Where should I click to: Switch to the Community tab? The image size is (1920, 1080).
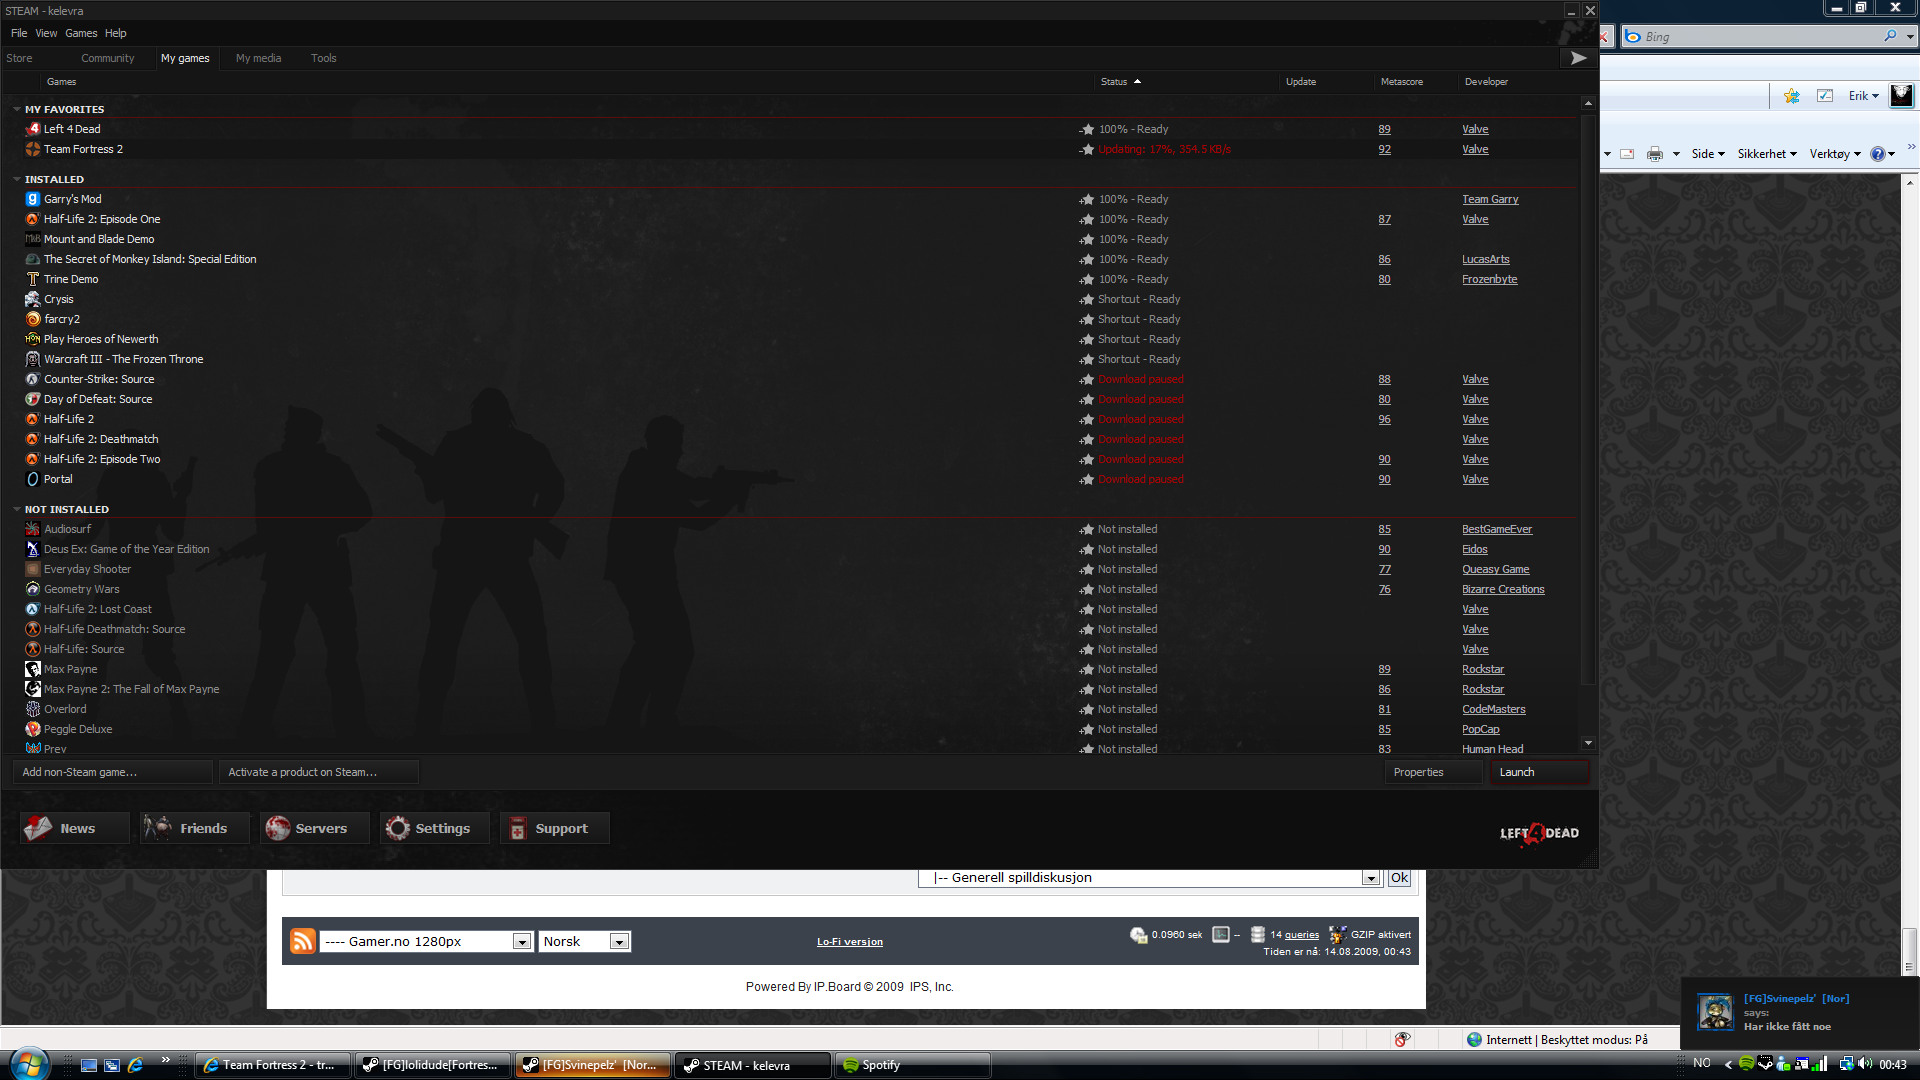pyautogui.click(x=107, y=58)
